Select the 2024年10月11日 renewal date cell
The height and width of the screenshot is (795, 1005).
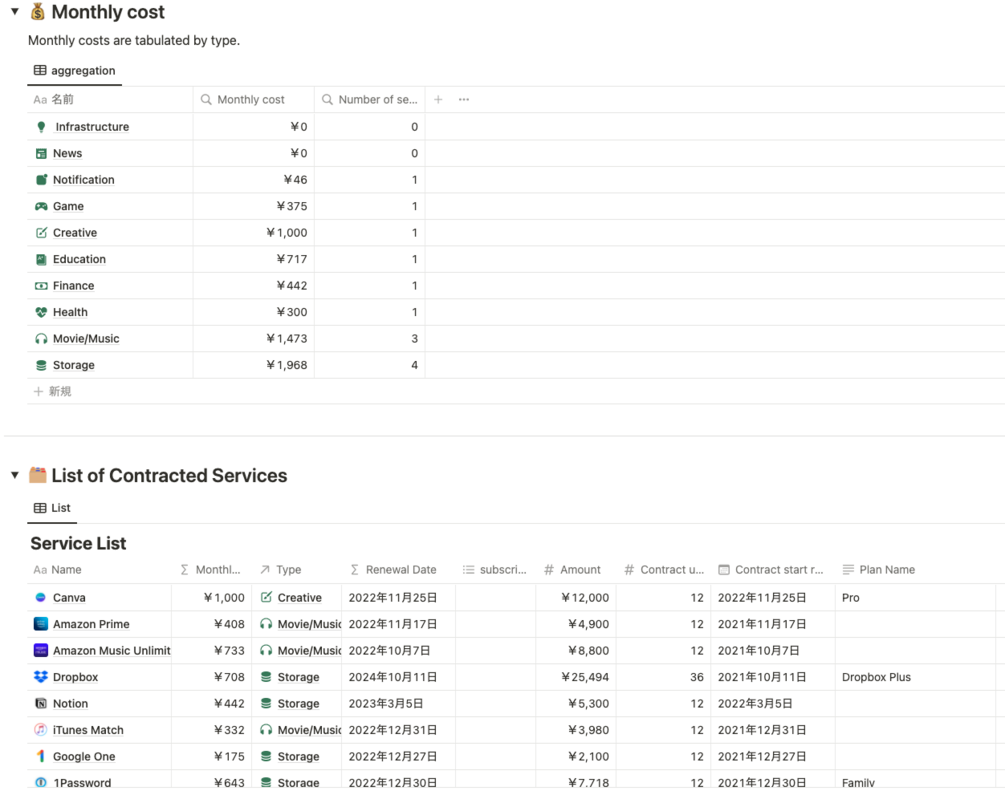click(x=398, y=677)
